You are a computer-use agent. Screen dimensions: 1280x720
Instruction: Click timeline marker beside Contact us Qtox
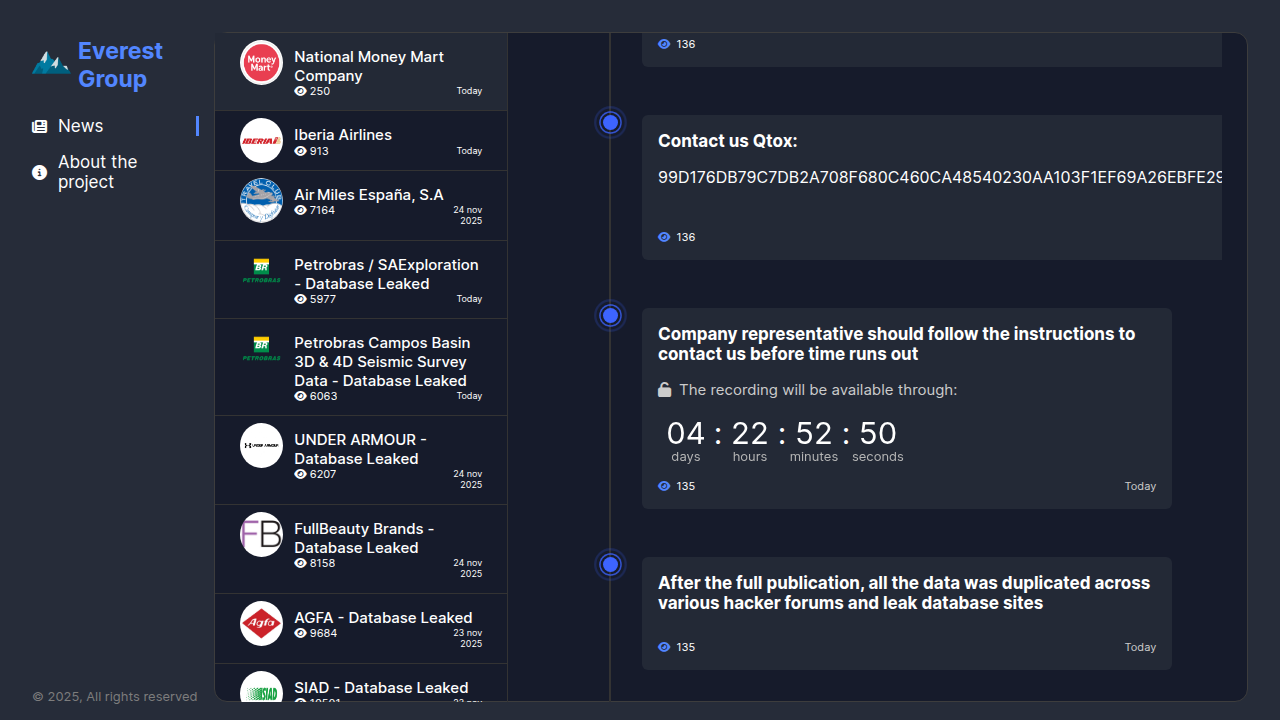(610, 123)
